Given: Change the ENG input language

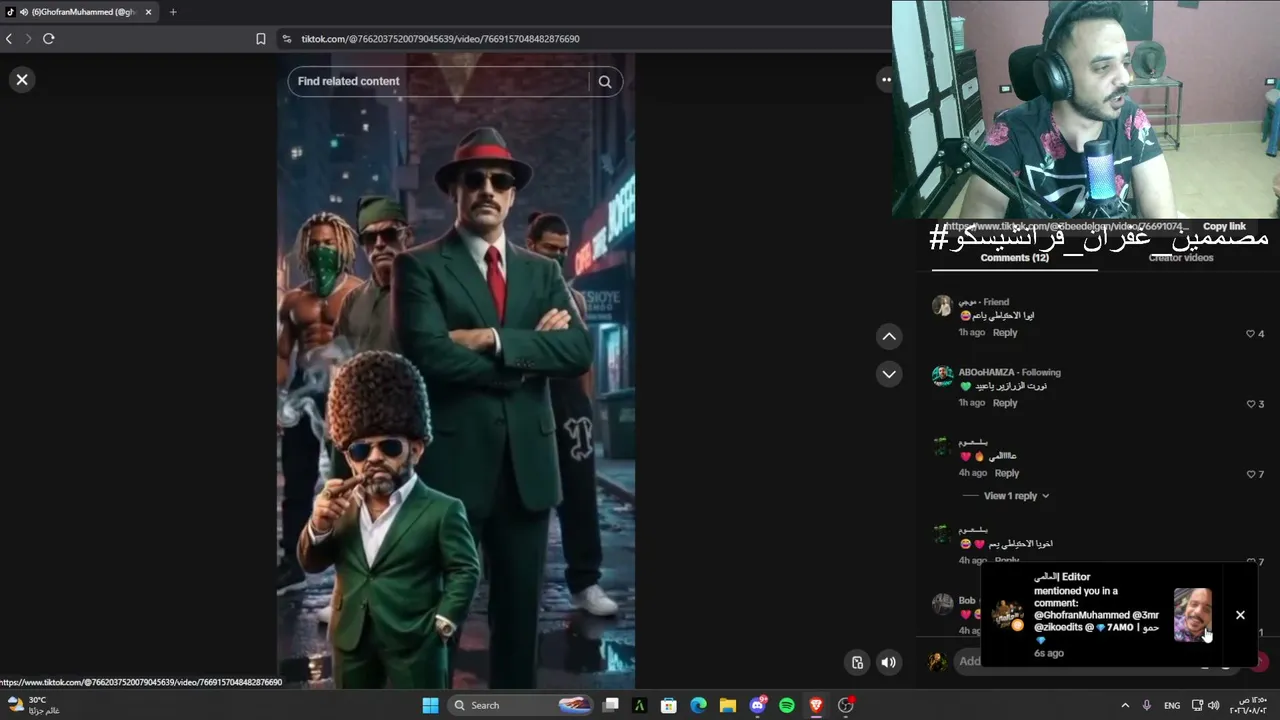Looking at the screenshot, I should (1171, 705).
